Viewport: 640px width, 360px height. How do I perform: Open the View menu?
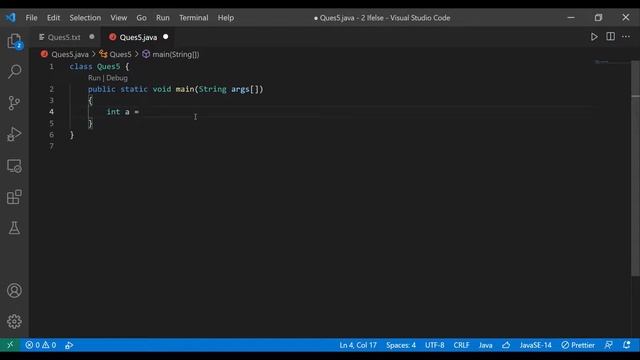pyautogui.click(x=118, y=18)
